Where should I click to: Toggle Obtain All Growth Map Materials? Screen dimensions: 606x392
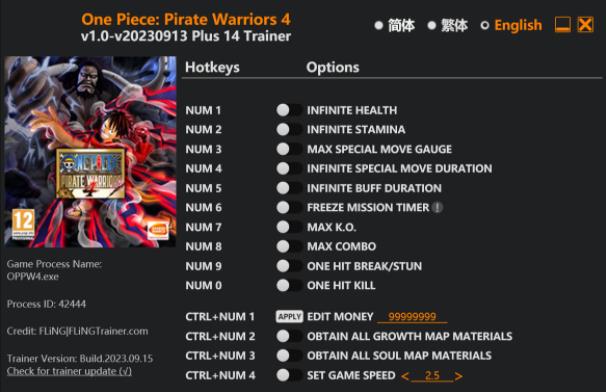[x=289, y=336]
